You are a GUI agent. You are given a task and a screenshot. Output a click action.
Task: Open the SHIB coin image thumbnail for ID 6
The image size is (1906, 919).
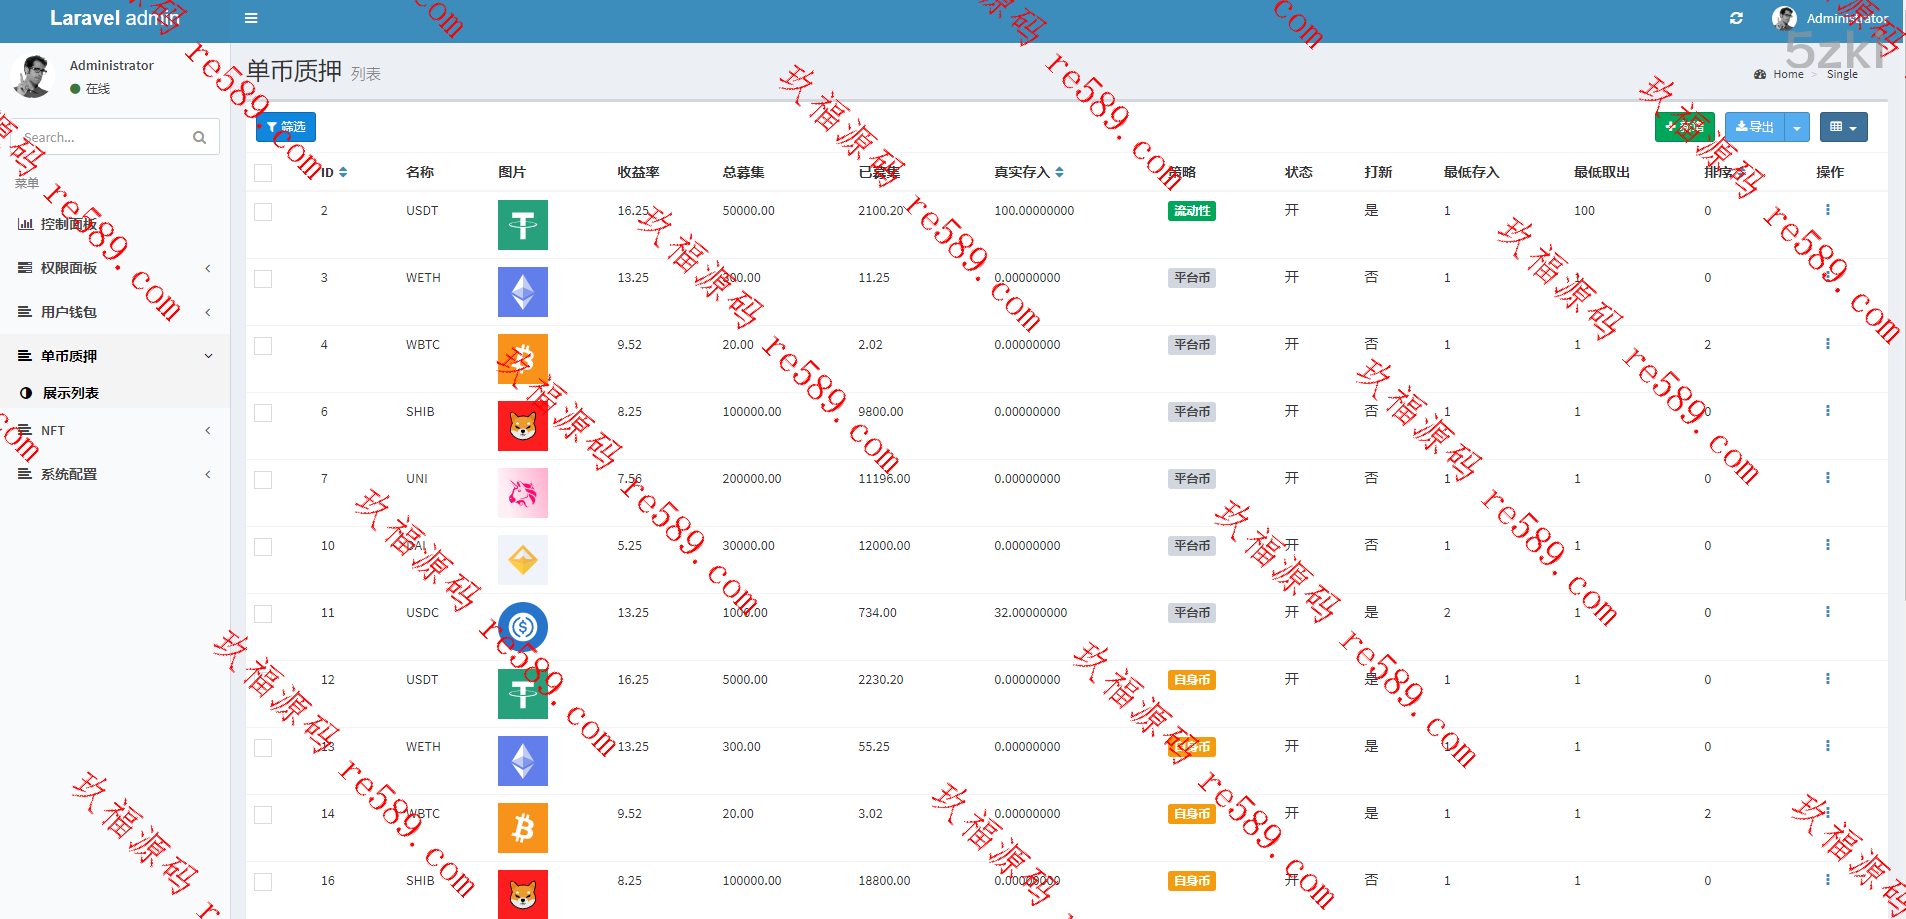pyautogui.click(x=522, y=426)
